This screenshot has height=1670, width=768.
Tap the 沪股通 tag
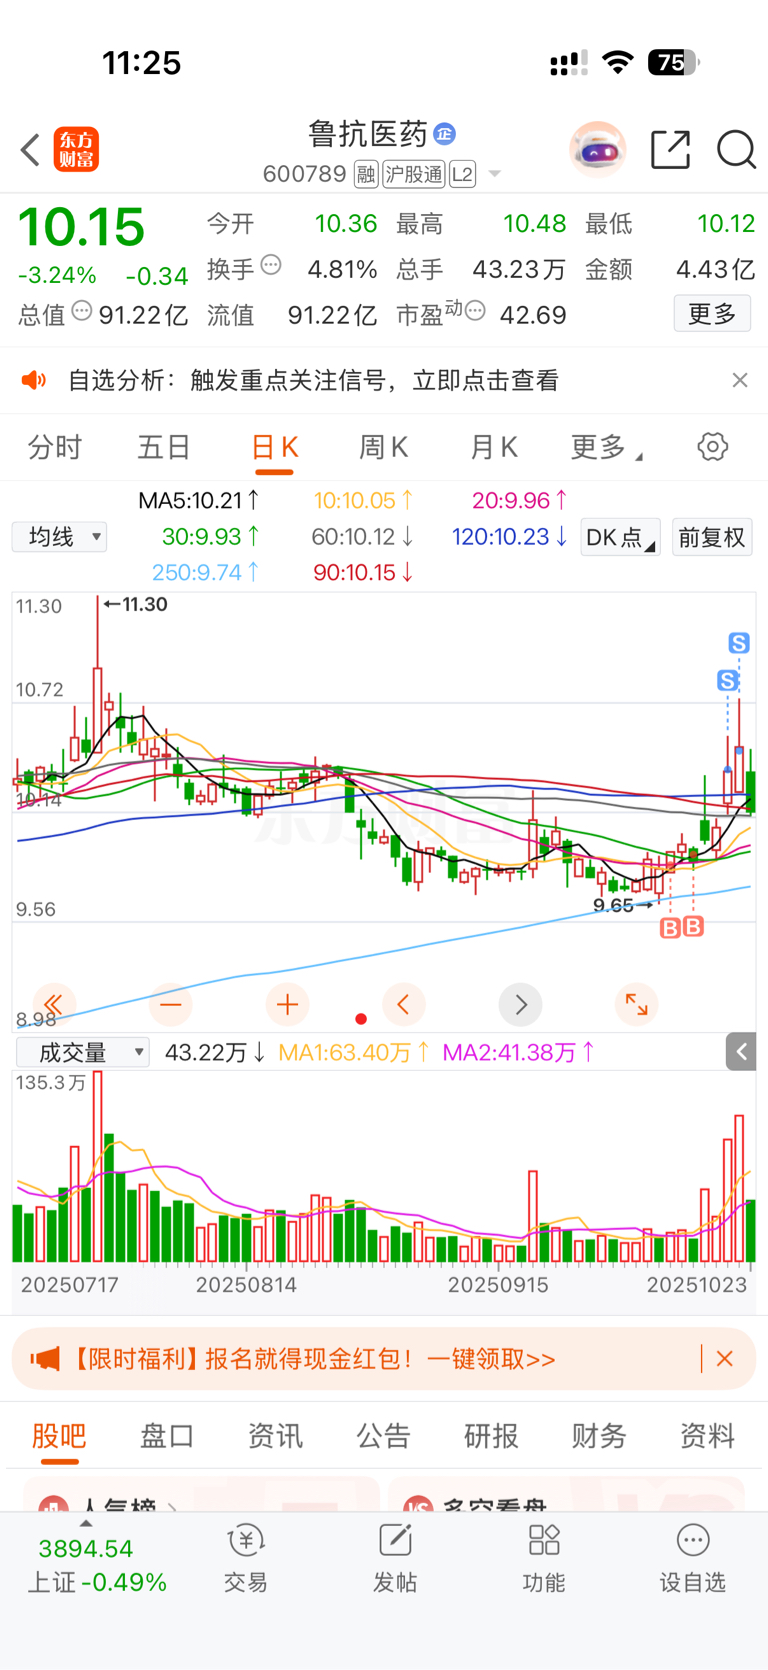[x=414, y=175]
